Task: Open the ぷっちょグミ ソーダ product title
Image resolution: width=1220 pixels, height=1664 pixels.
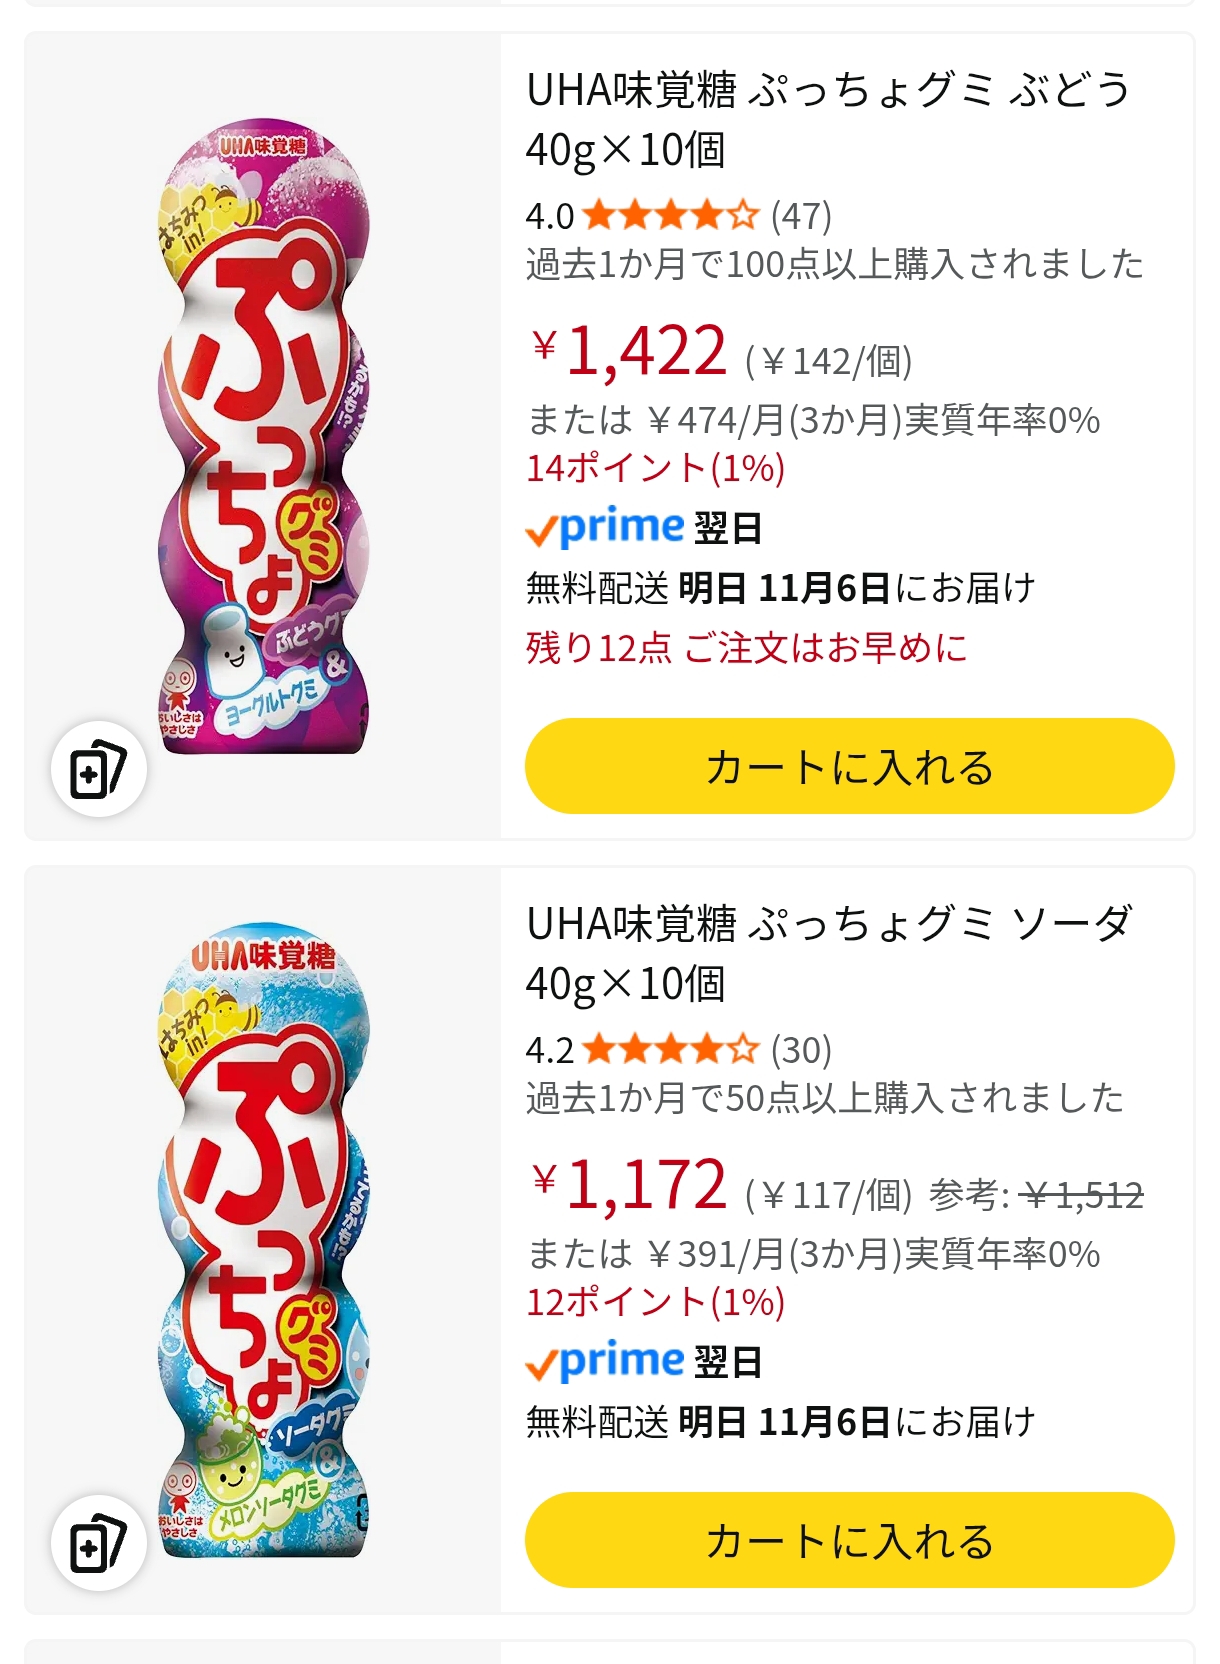Action: coord(828,953)
